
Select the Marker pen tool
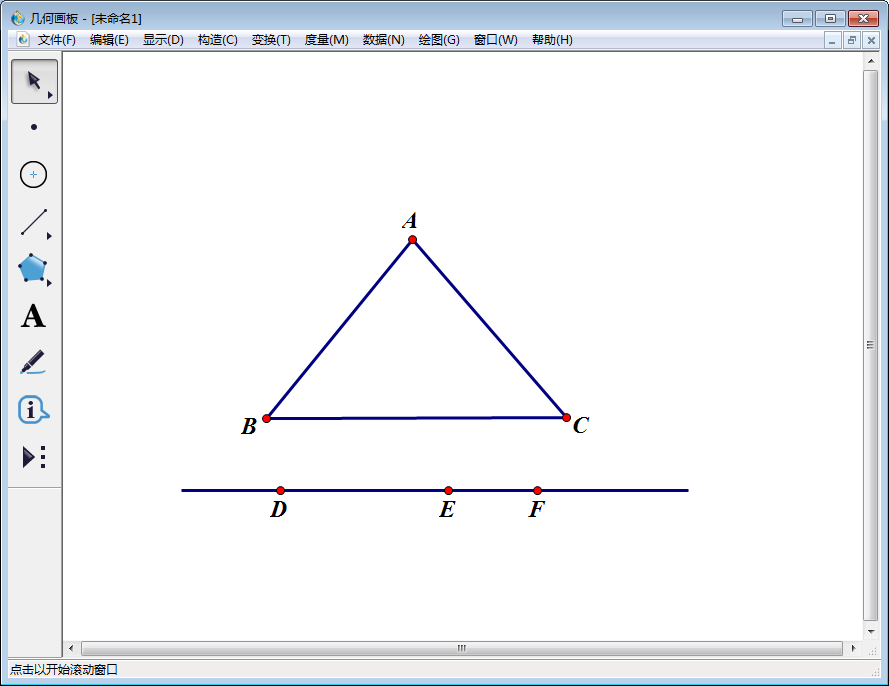(x=33, y=362)
